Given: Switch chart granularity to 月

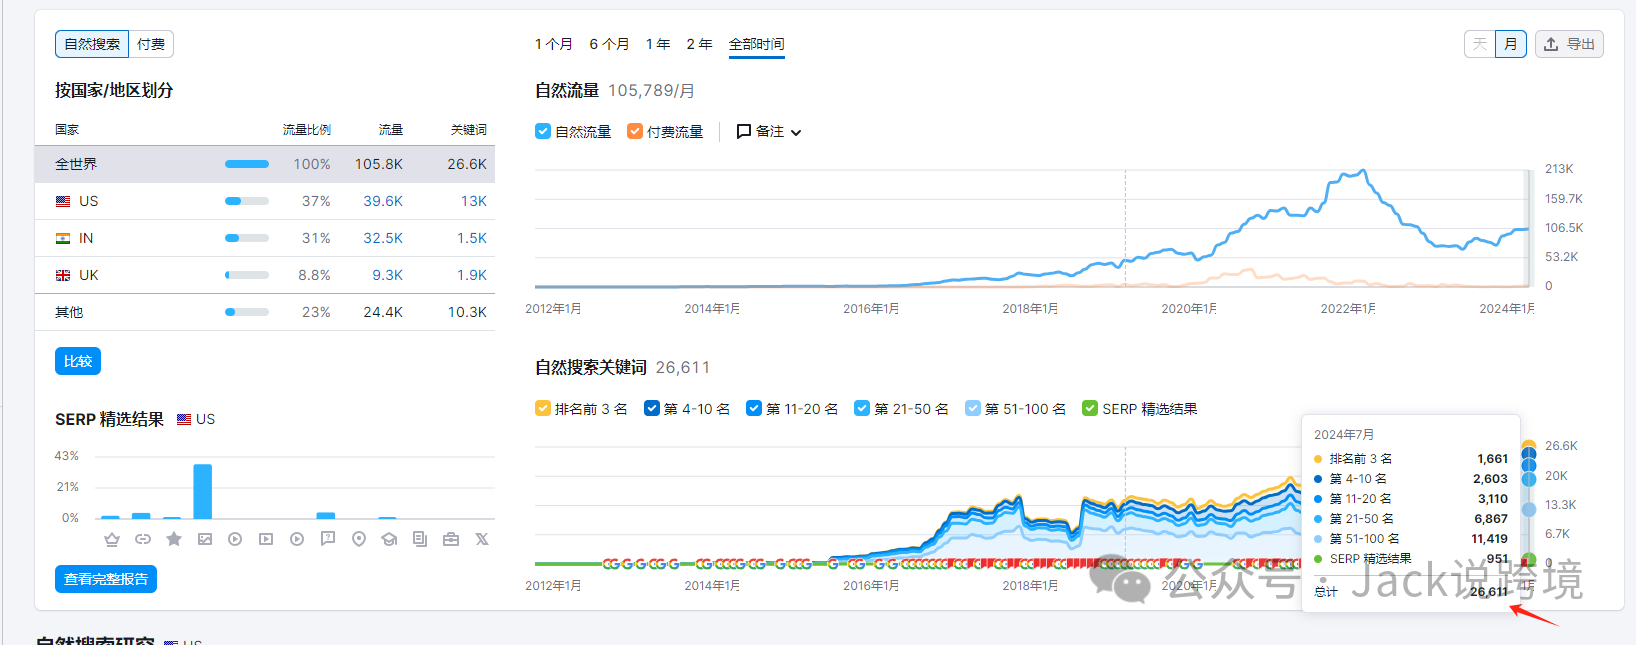Looking at the screenshot, I should (x=1511, y=44).
